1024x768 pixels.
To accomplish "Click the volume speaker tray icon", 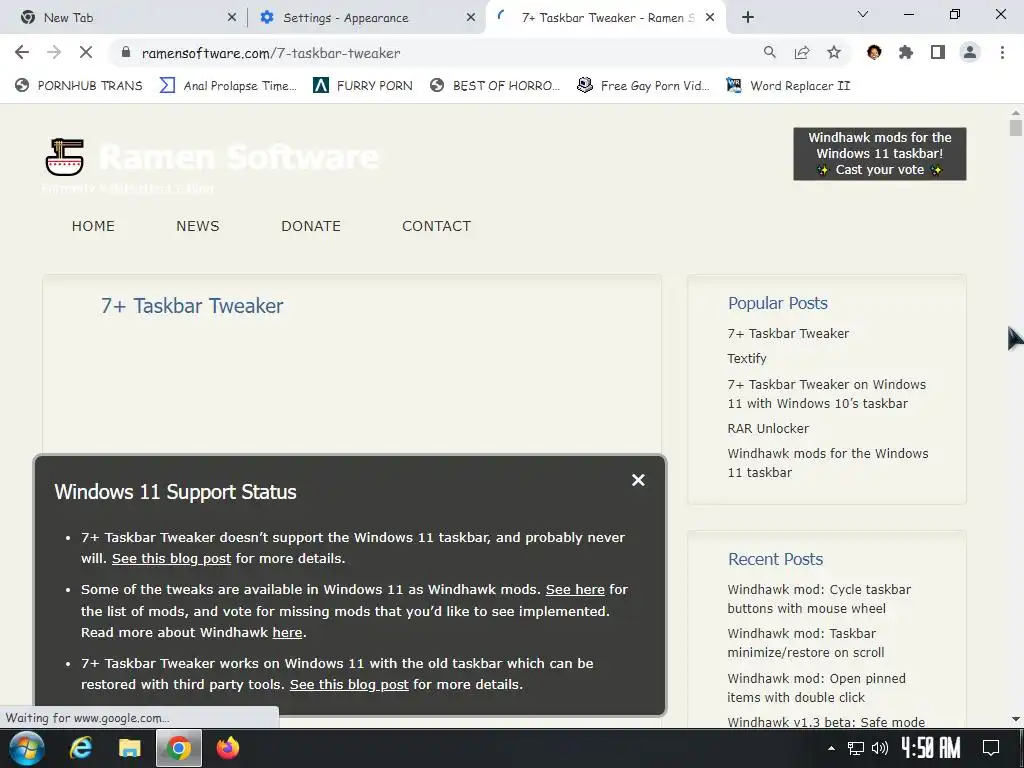I will pyautogui.click(x=880, y=748).
